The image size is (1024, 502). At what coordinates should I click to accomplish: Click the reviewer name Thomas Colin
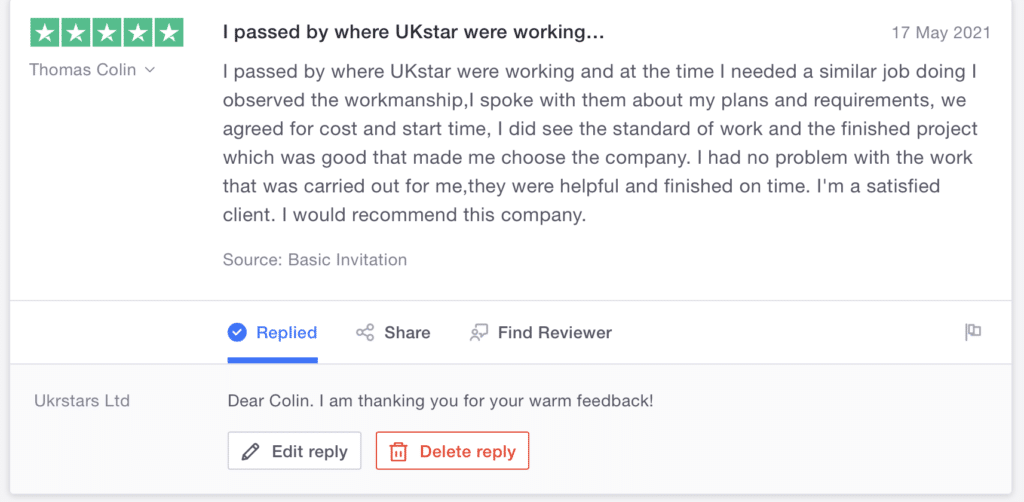tap(85, 70)
